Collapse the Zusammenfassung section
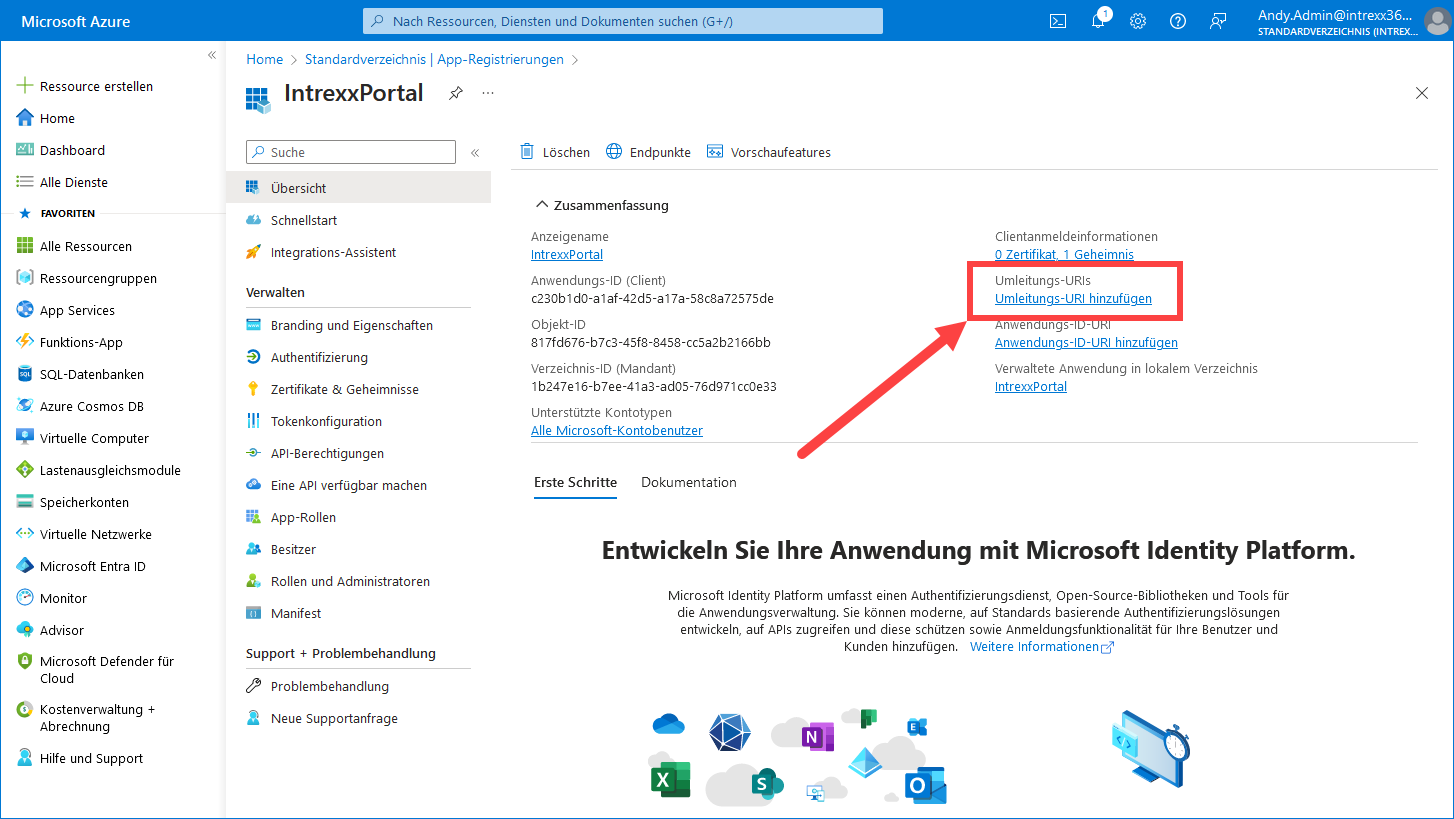 543,205
